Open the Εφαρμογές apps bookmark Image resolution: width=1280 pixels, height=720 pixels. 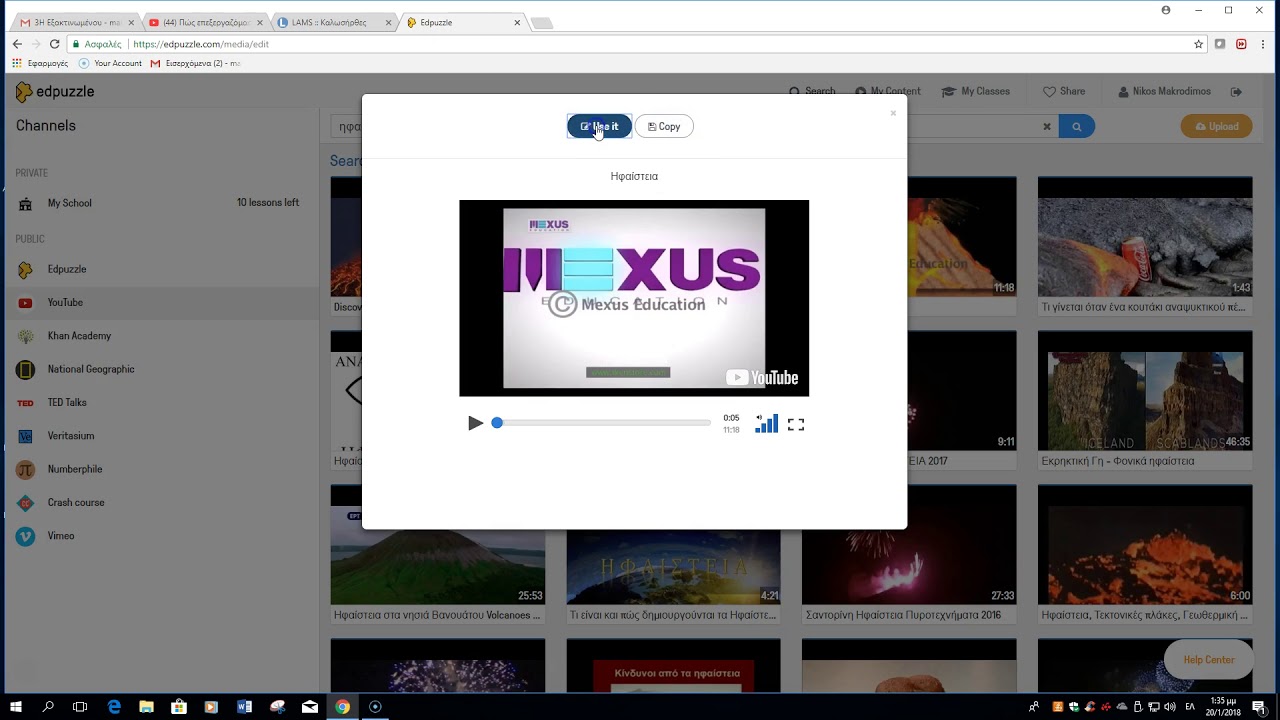40,63
